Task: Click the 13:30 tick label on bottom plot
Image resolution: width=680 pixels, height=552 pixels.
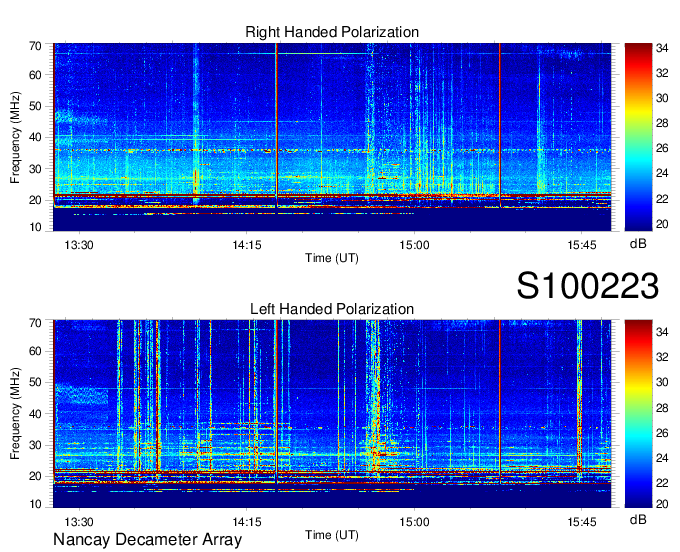Action: click(x=79, y=522)
